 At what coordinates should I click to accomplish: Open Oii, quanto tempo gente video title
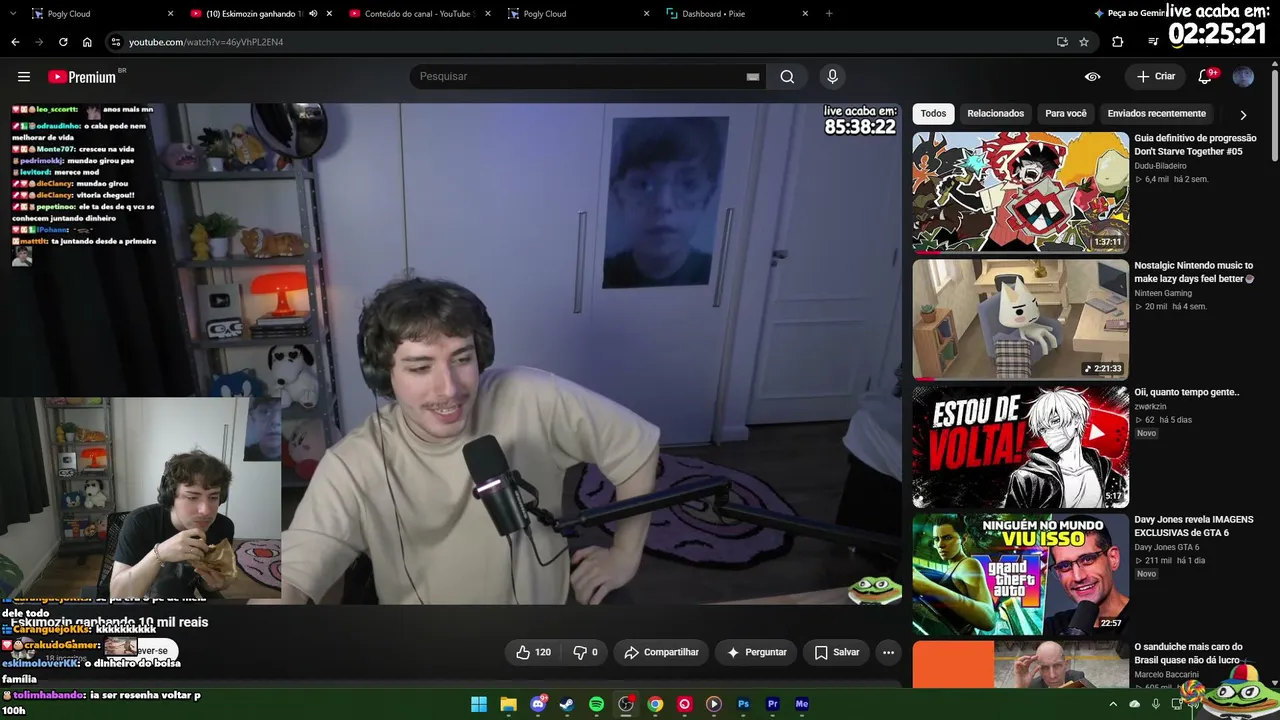[x=1187, y=392]
